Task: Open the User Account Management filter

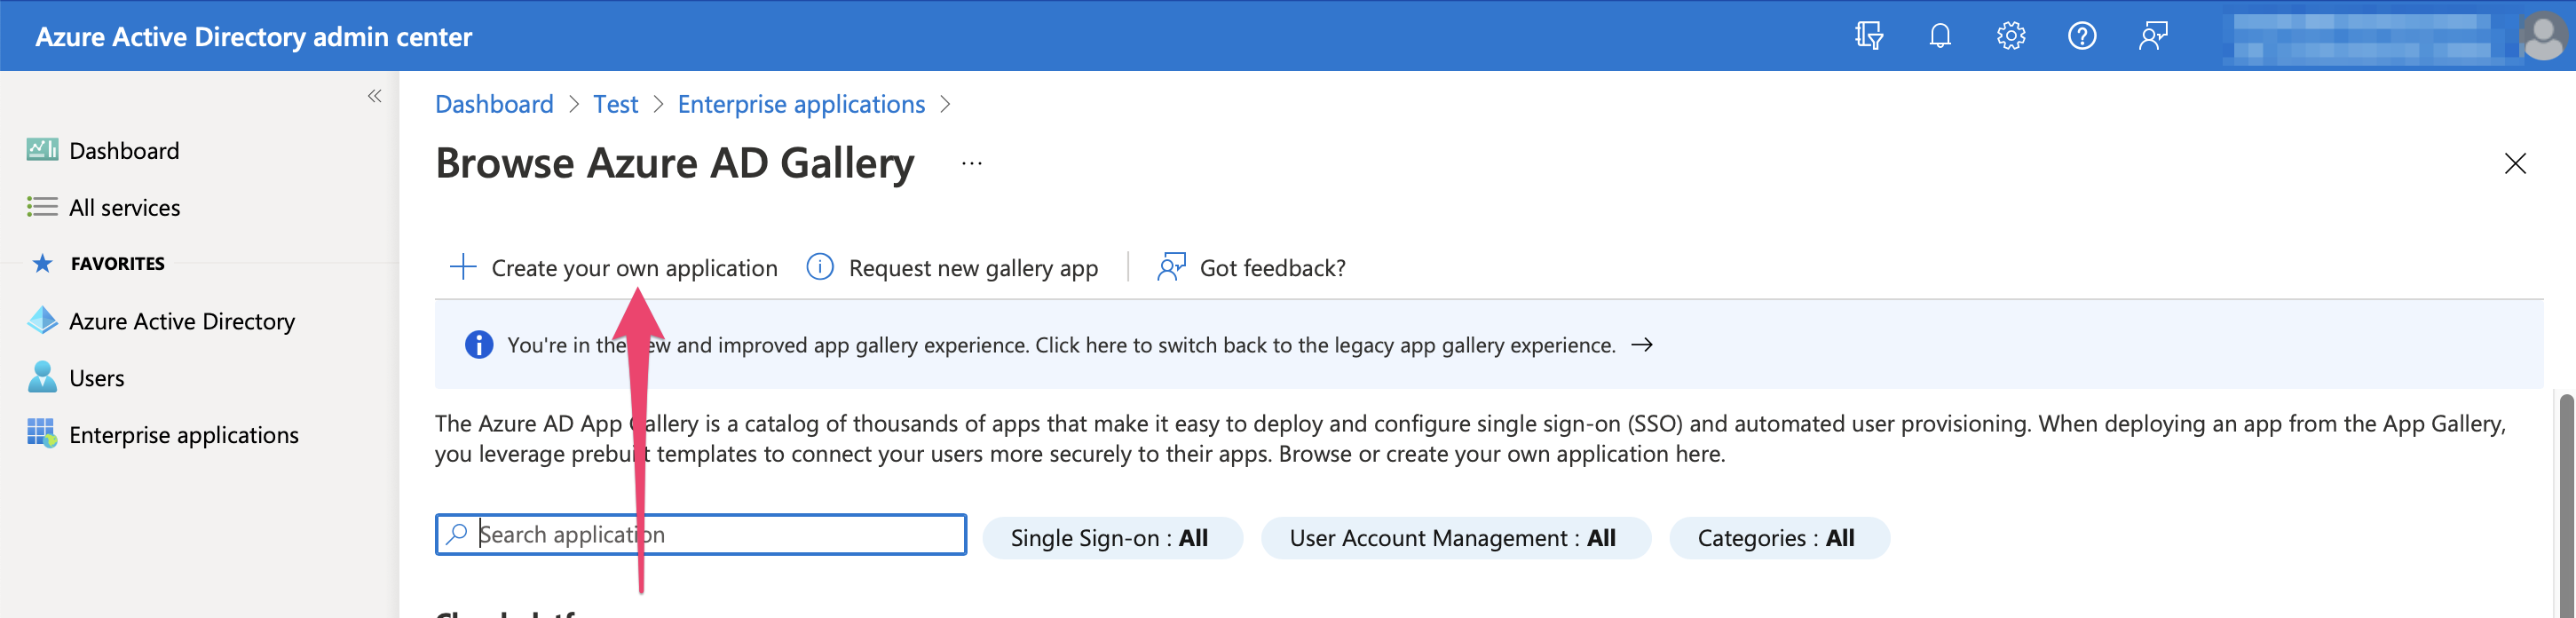Action: 1453,538
